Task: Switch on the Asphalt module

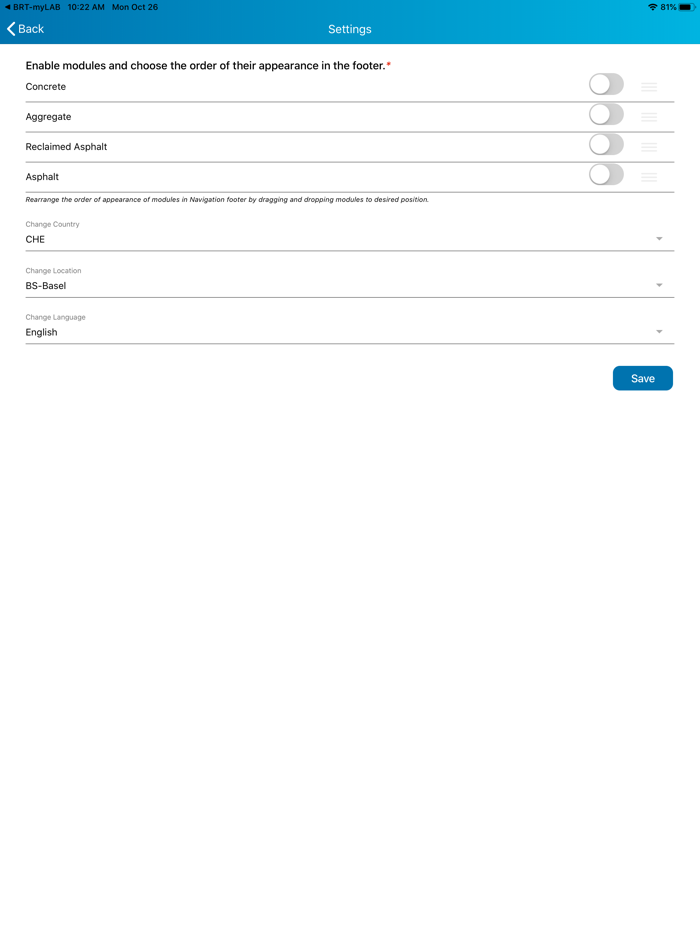Action: [606, 175]
